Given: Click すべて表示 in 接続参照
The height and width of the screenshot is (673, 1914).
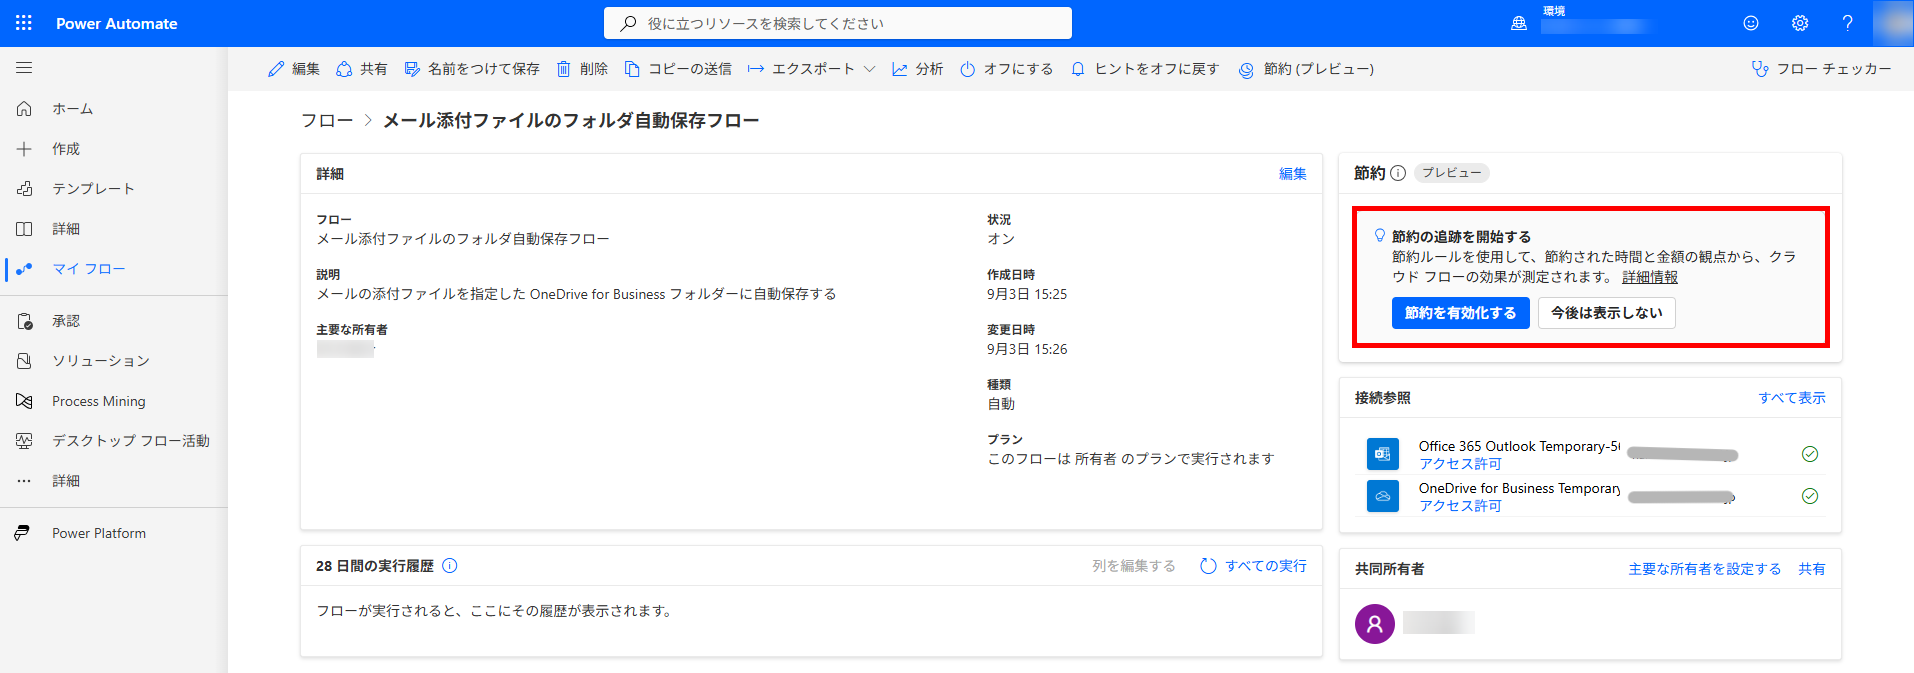Looking at the screenshot, I should coord(1792,398).
